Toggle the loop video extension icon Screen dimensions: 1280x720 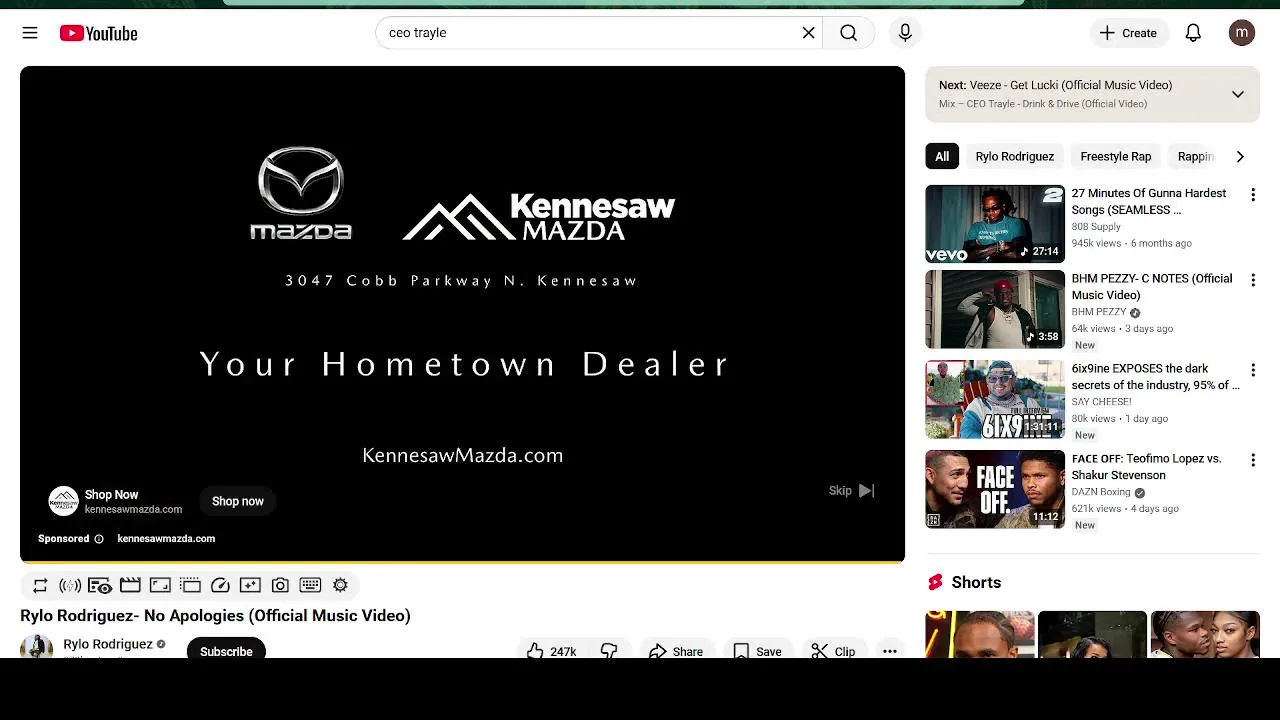40,586
